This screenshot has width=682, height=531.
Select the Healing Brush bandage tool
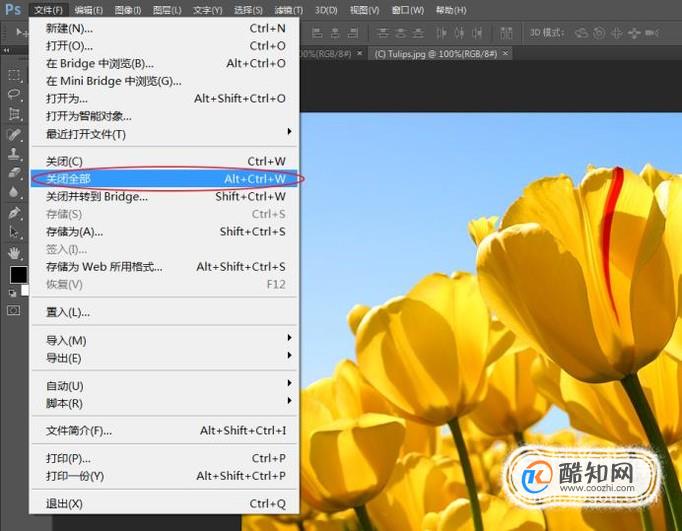[14, 134]
